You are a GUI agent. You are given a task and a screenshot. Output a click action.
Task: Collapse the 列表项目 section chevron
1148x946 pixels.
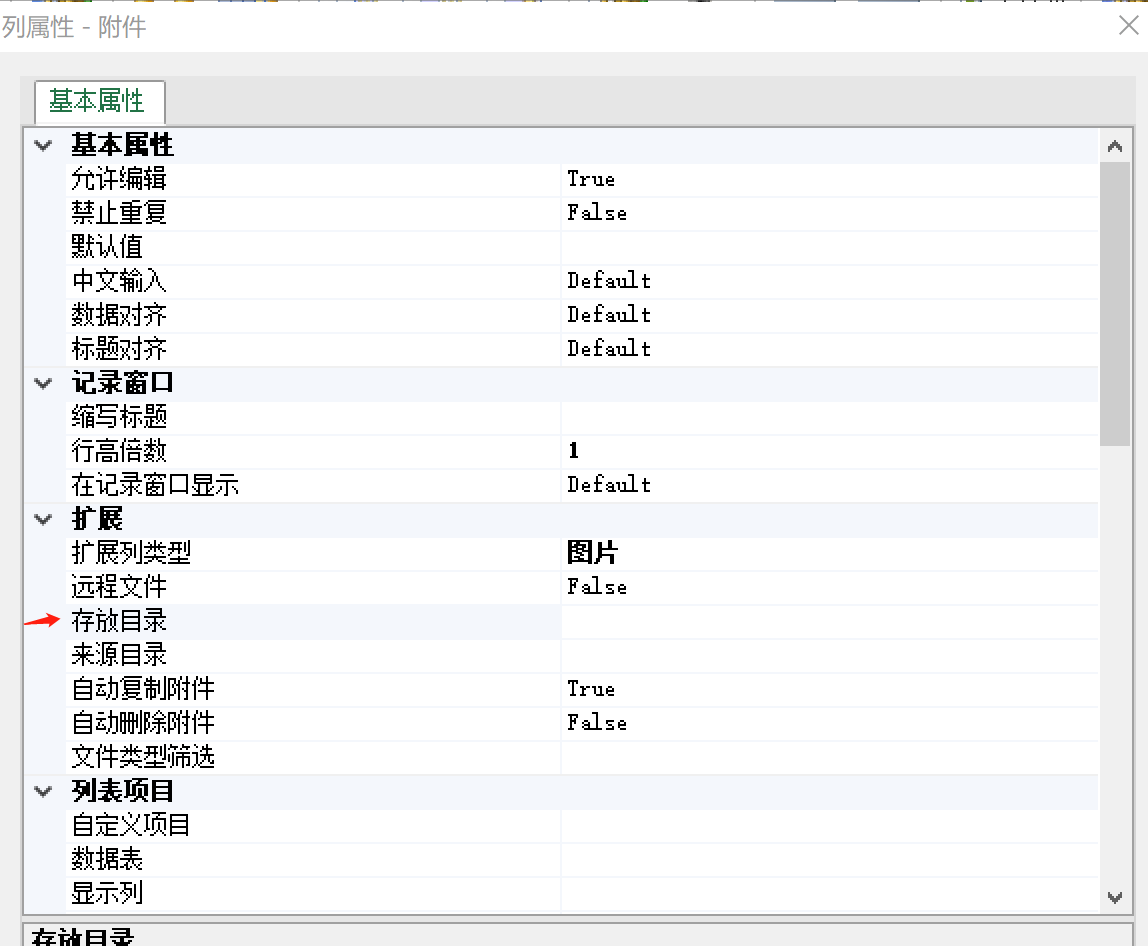43,791
